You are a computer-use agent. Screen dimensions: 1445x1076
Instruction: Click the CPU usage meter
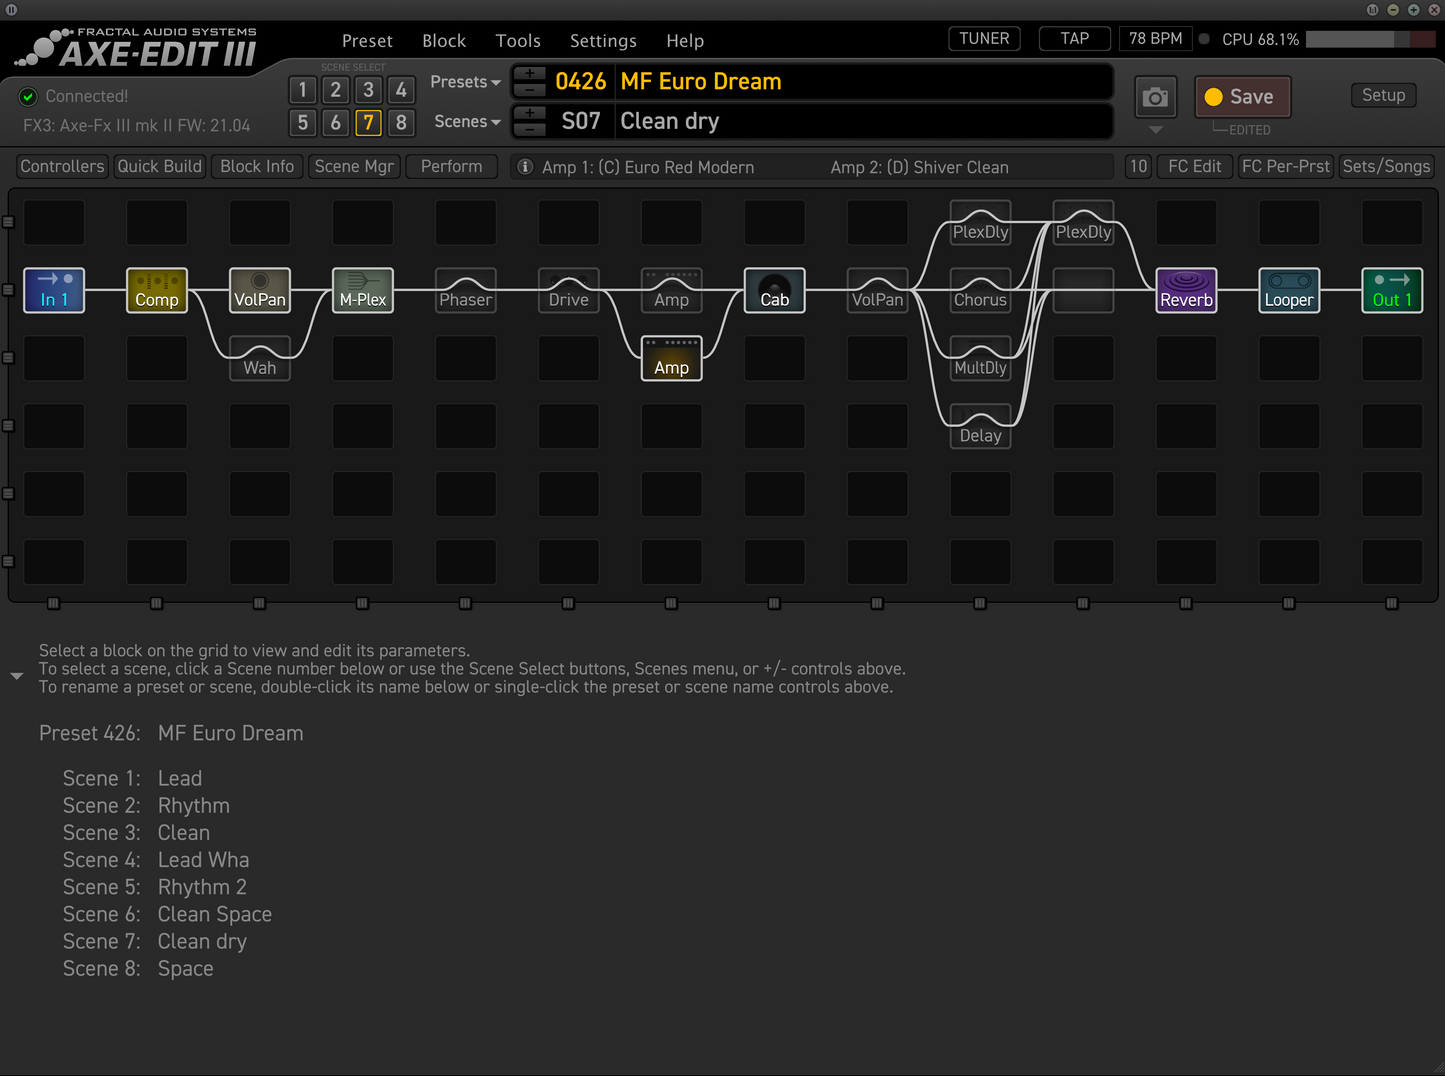pyautogui.click(x=1370, y=38)
